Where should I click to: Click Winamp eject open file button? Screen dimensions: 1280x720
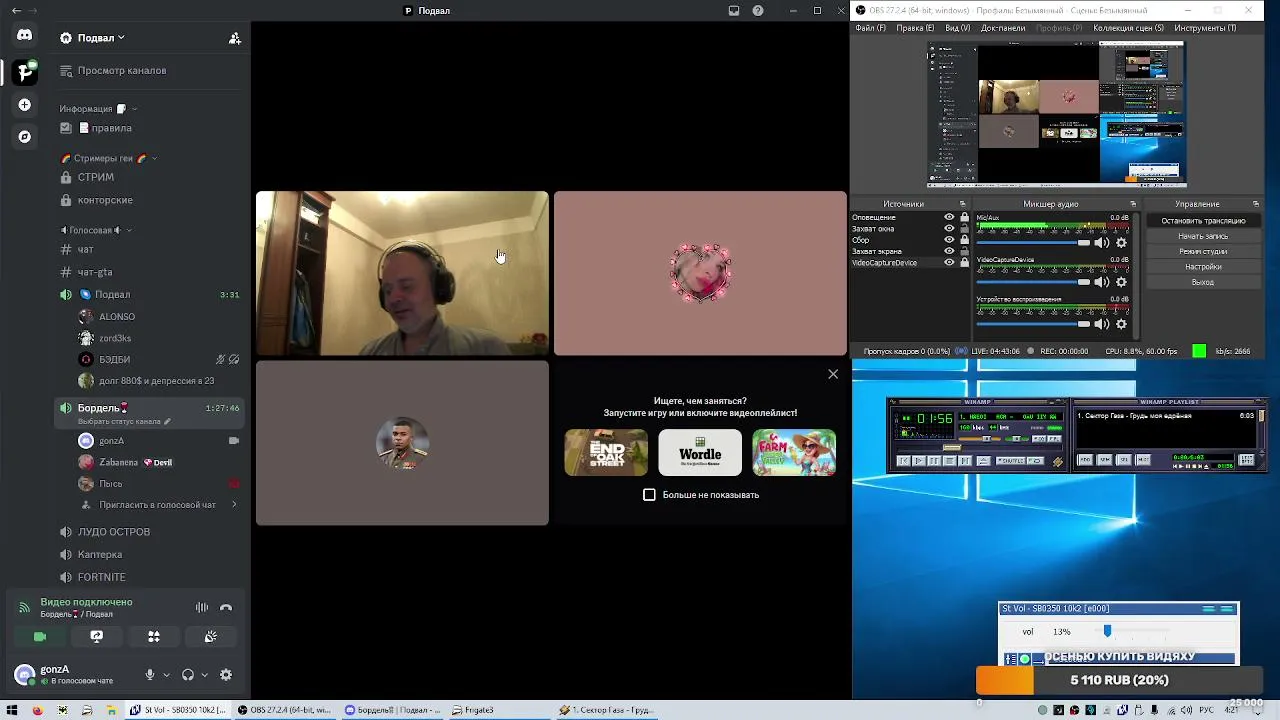pyautogui.click(x=983, y=461)
